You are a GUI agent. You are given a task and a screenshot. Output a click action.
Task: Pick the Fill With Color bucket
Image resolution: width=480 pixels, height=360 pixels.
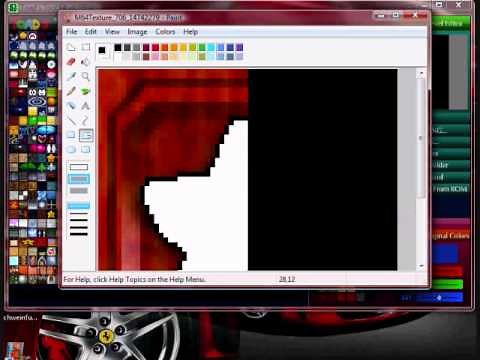pos(86,62)
